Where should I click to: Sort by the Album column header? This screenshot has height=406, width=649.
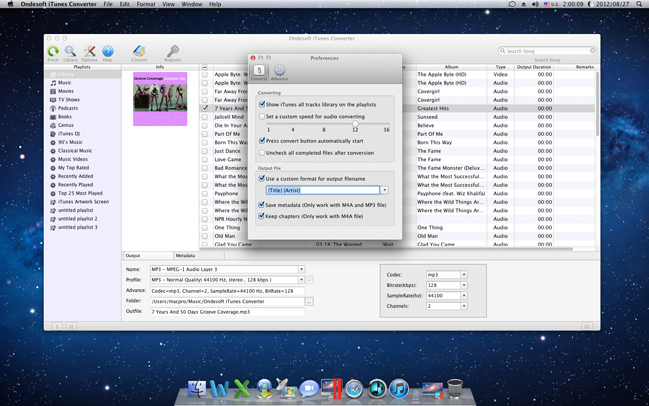pyautogui.click(x=452, y=67)
